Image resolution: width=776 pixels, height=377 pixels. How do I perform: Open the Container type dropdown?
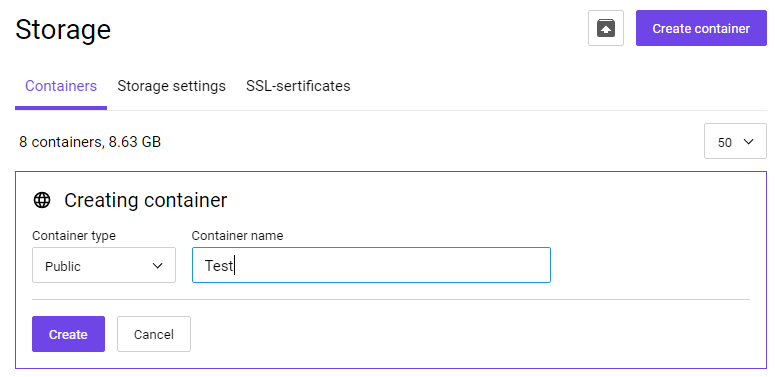coord(104,265)
